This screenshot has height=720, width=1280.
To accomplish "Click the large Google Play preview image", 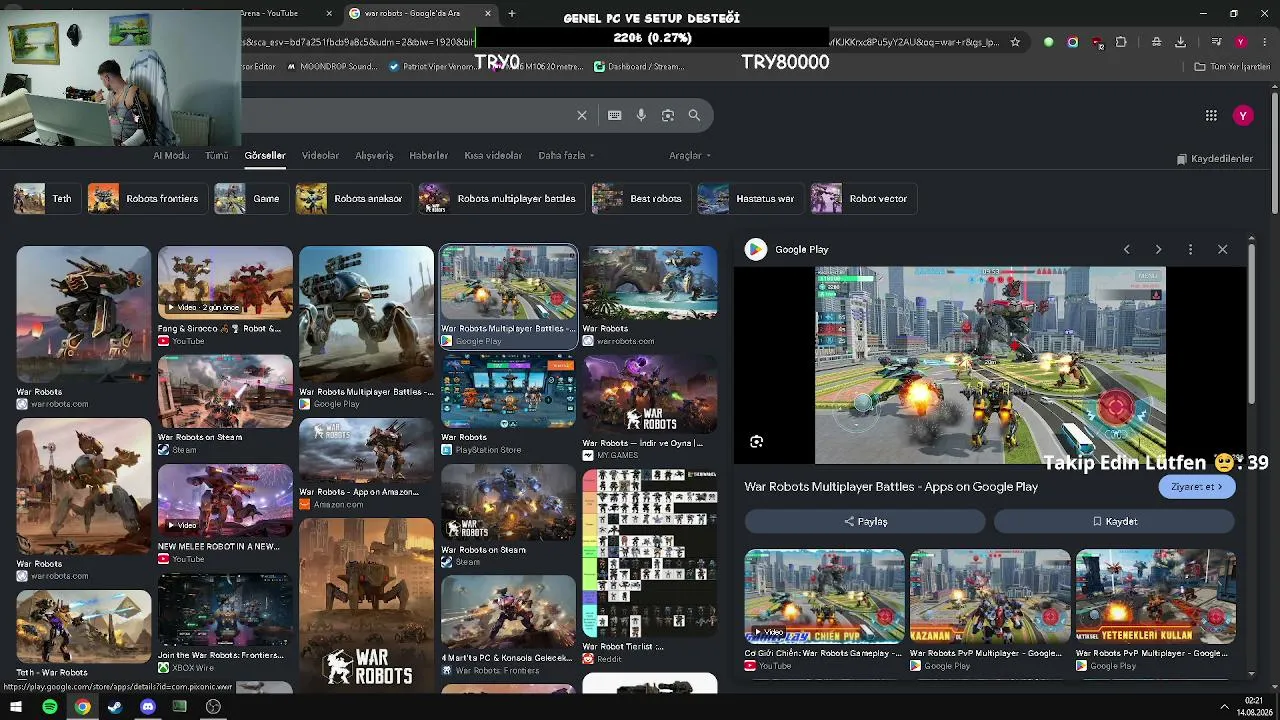I will tap(990, 365).
